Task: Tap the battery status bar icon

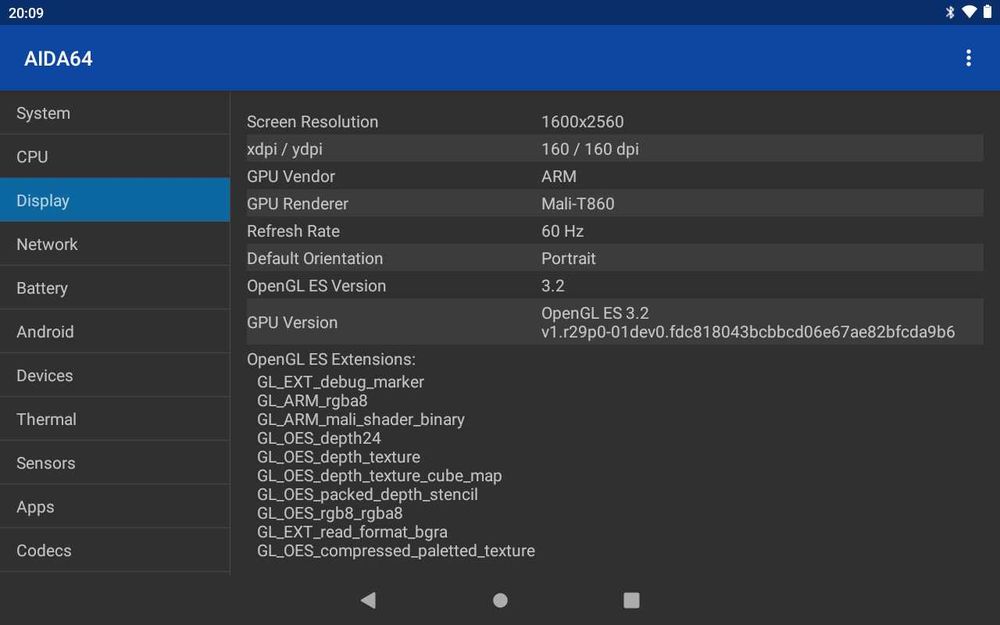Action: point(987,12)
